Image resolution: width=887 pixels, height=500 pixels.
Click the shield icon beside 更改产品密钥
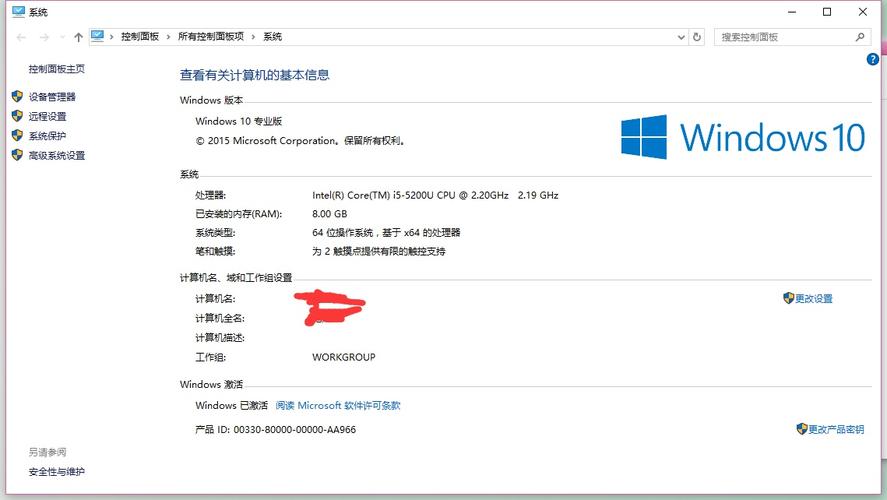coord(802,429)
